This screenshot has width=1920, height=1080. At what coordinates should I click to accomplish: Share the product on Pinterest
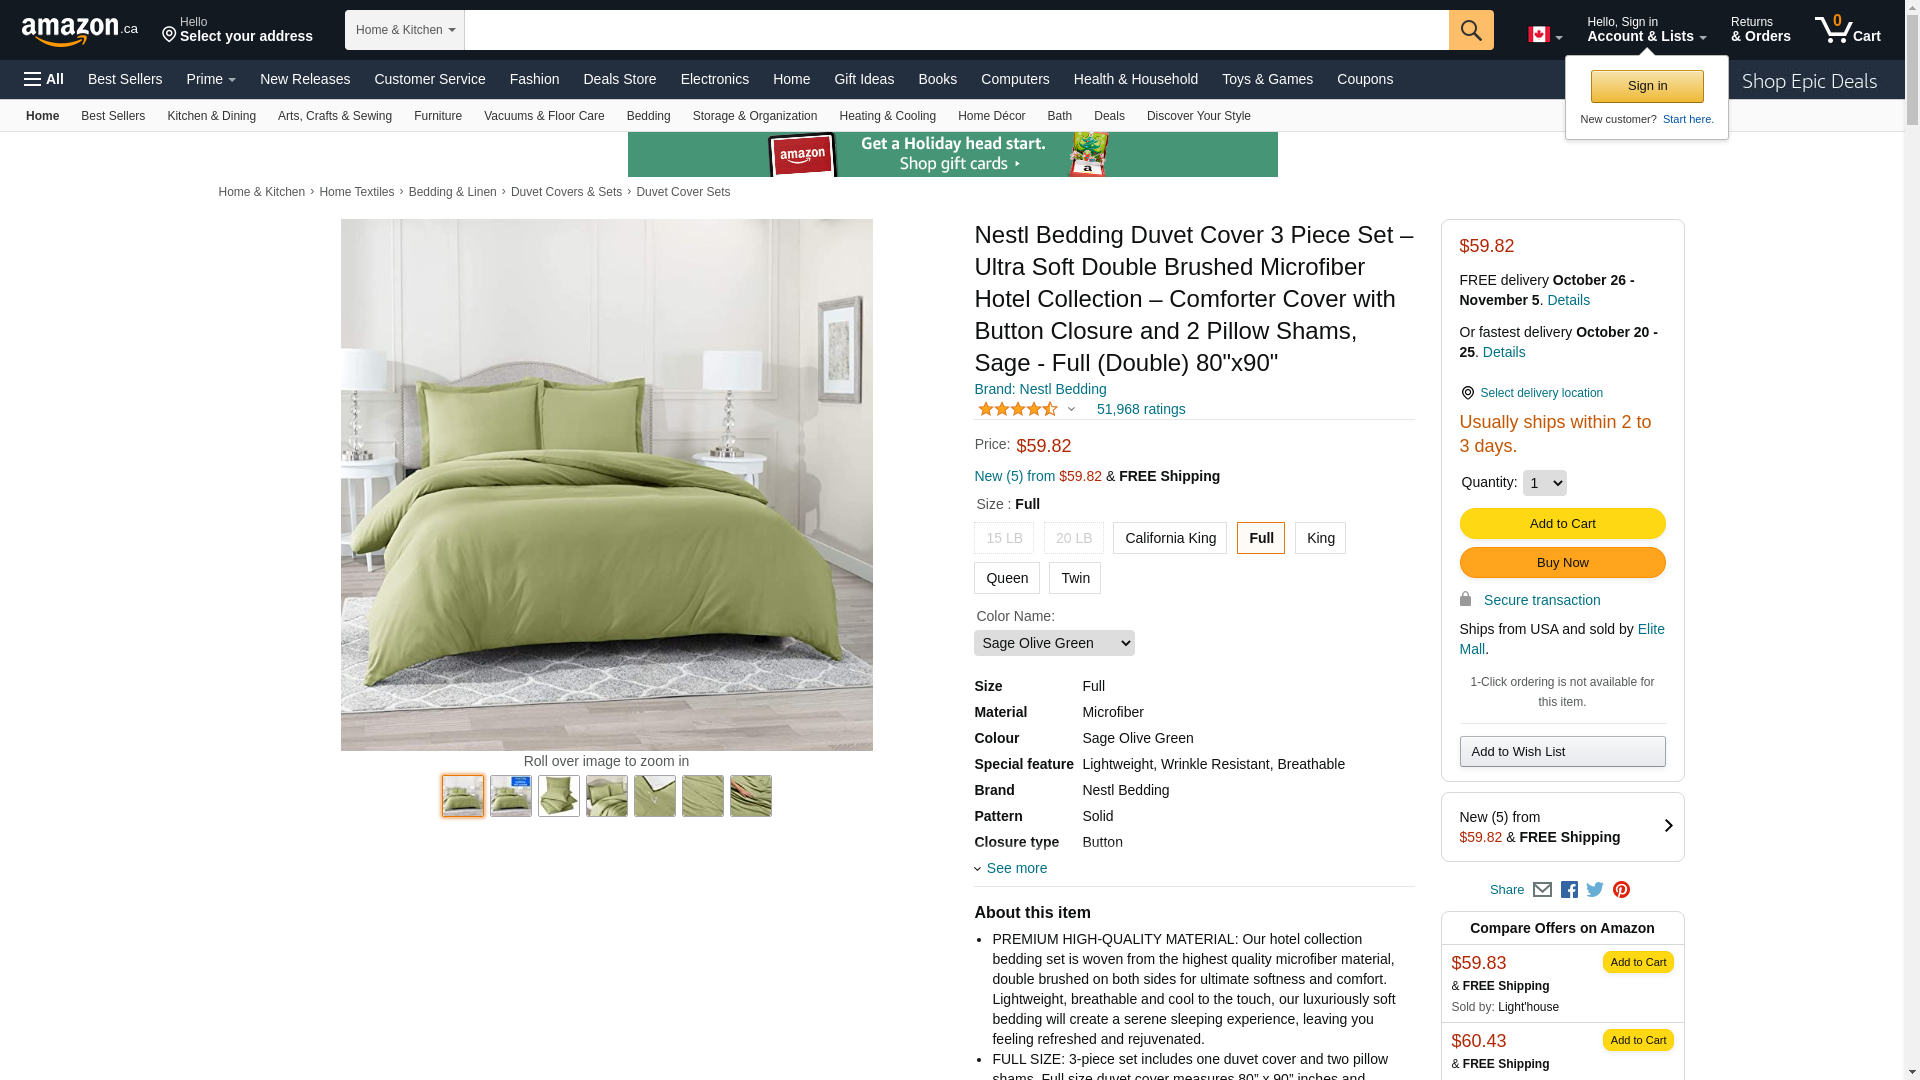pyautogui.click(x=1621, y=890)
